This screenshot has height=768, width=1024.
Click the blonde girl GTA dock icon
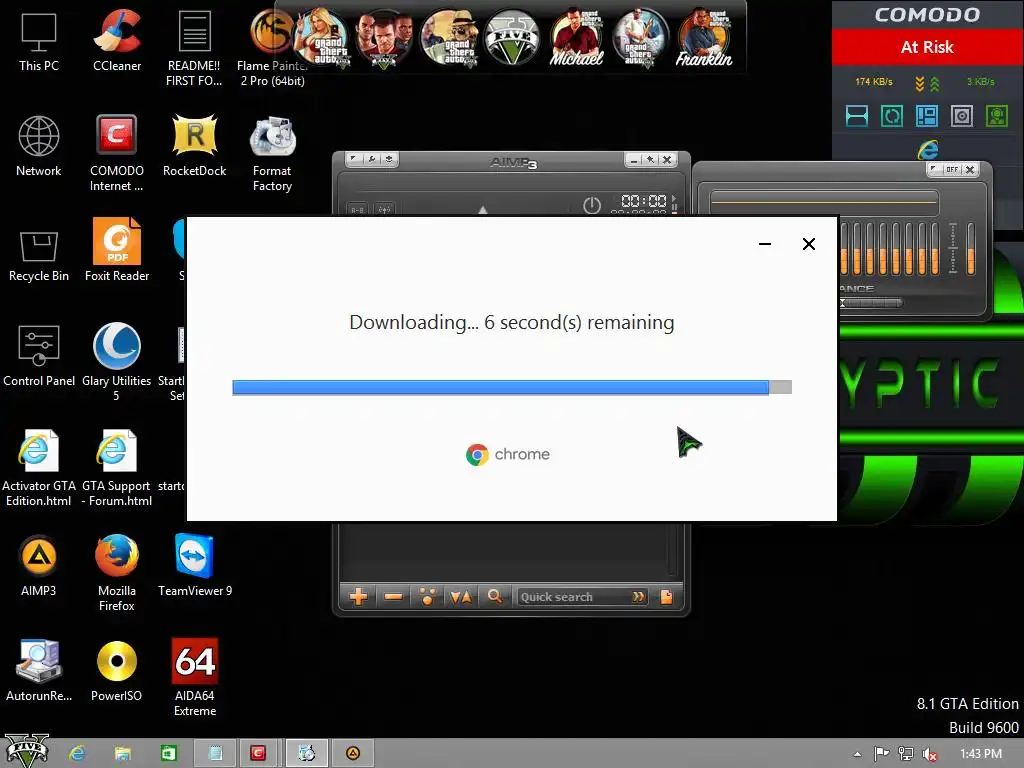click(320, 38)
